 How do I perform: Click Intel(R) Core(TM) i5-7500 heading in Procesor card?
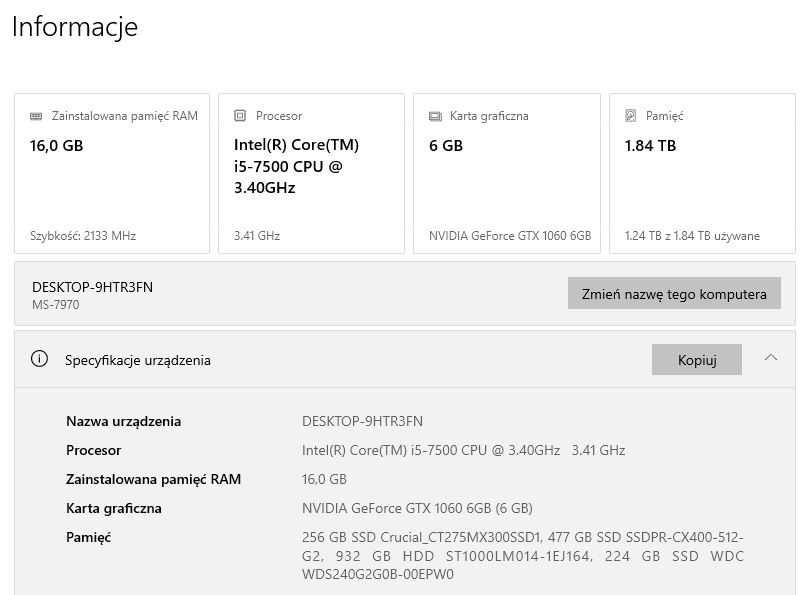coord(296,166)
